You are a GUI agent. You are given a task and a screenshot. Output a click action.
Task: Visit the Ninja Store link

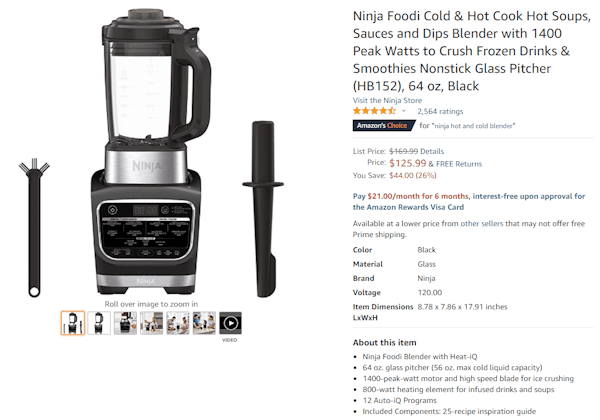(x=387, y=100)
